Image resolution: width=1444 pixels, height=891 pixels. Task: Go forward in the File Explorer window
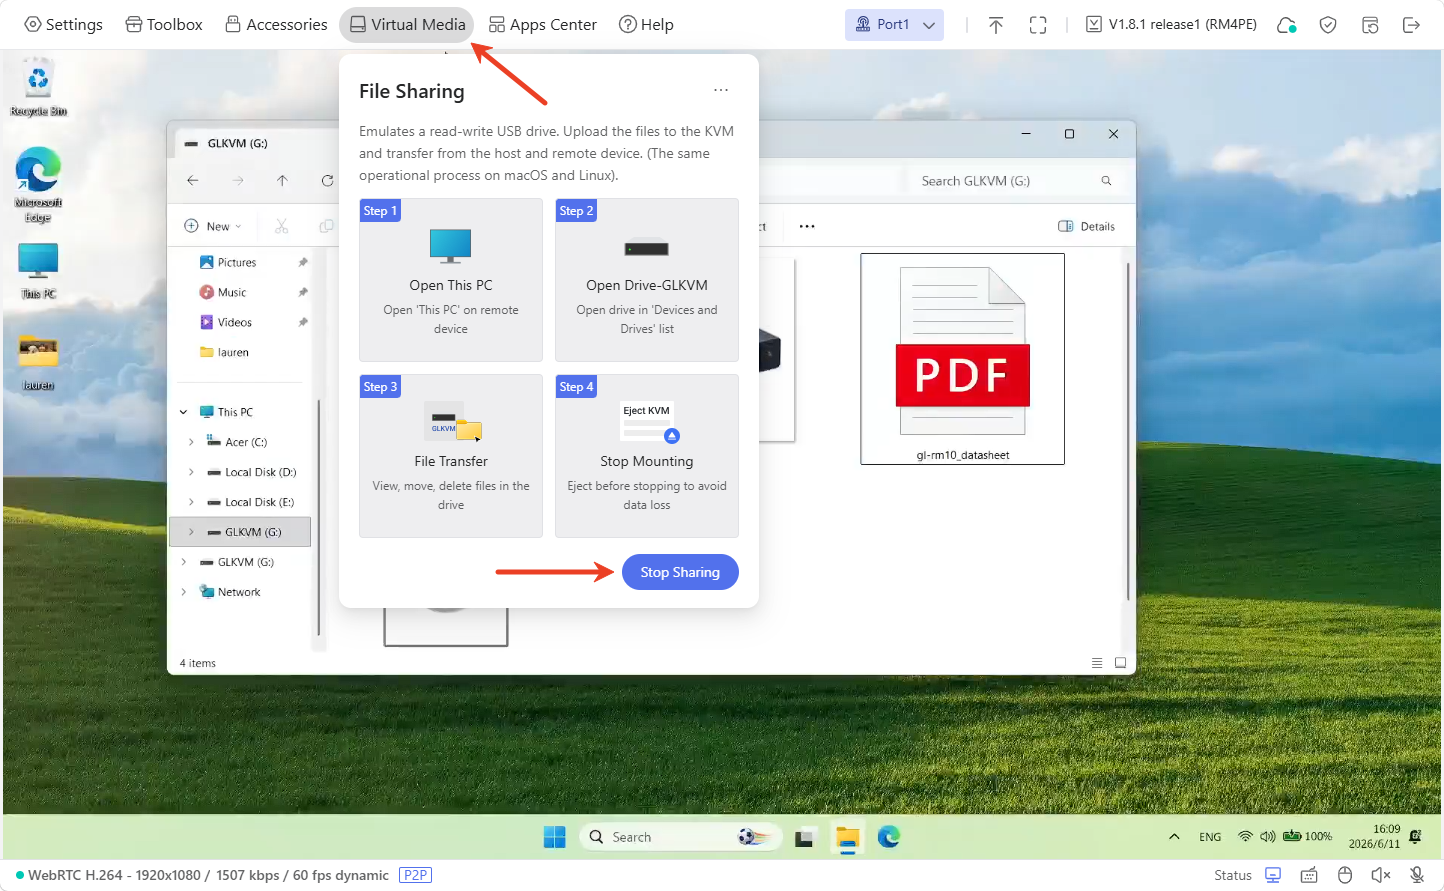[x=238, y=181]
